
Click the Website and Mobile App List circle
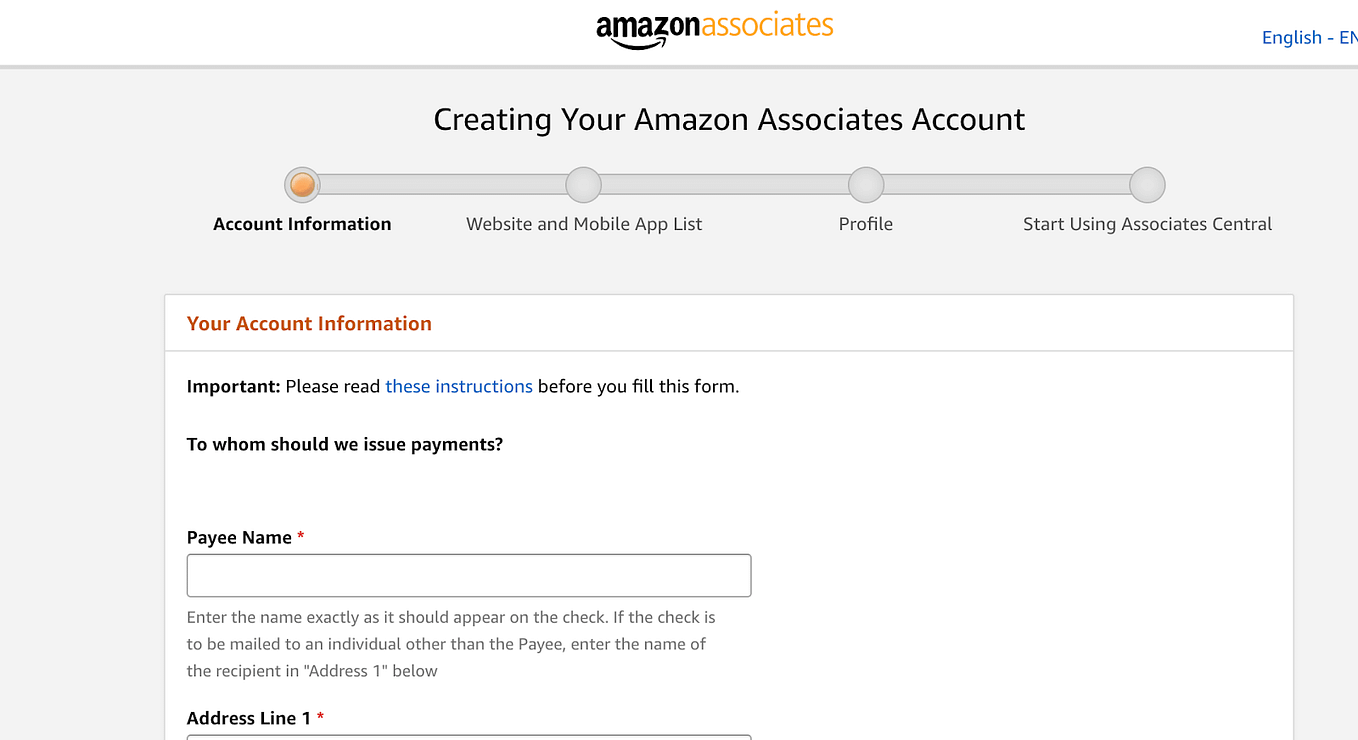pyautogui.click(x=583, y=184)
